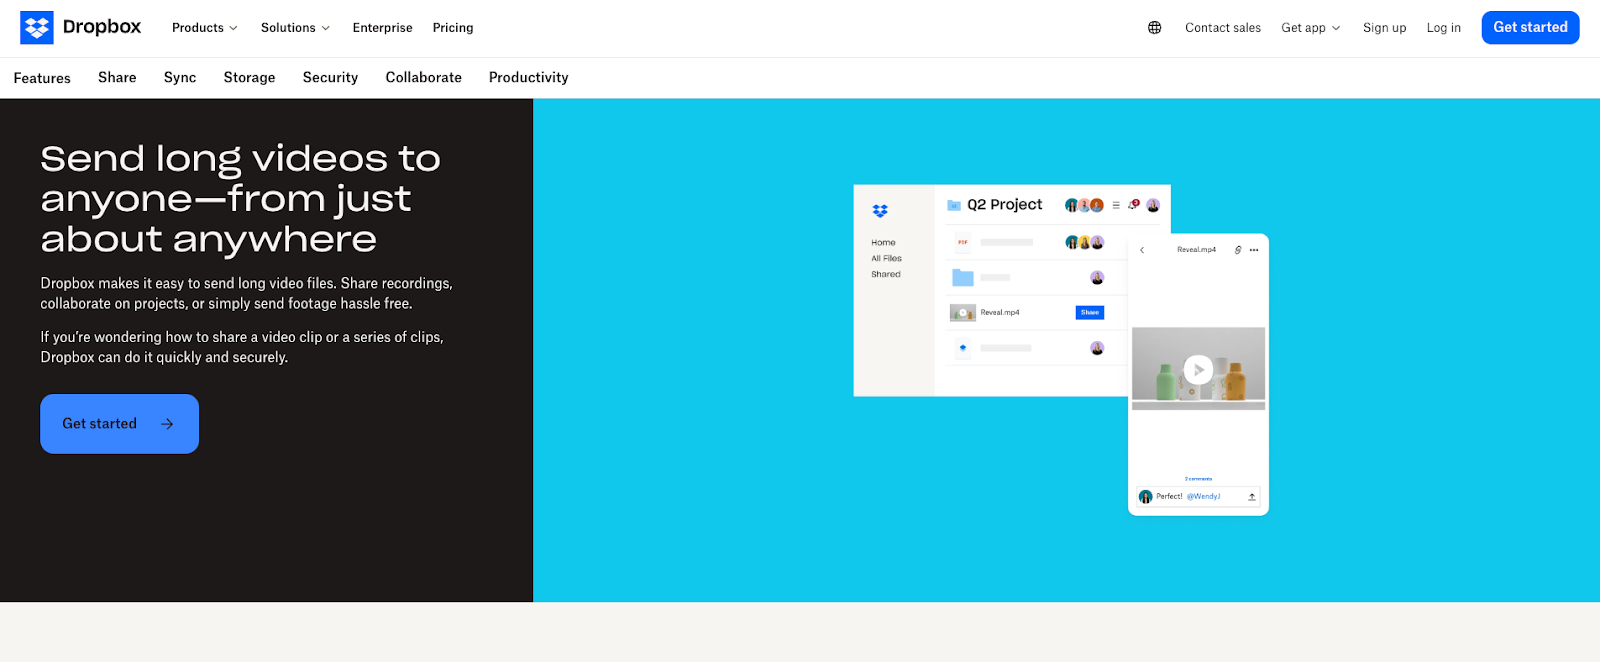Image resolution: width=1600 pixels, height=662 pixels.
Task: Click the link icon in the Reveal.mp4 panel
Action: point(1238,250)
